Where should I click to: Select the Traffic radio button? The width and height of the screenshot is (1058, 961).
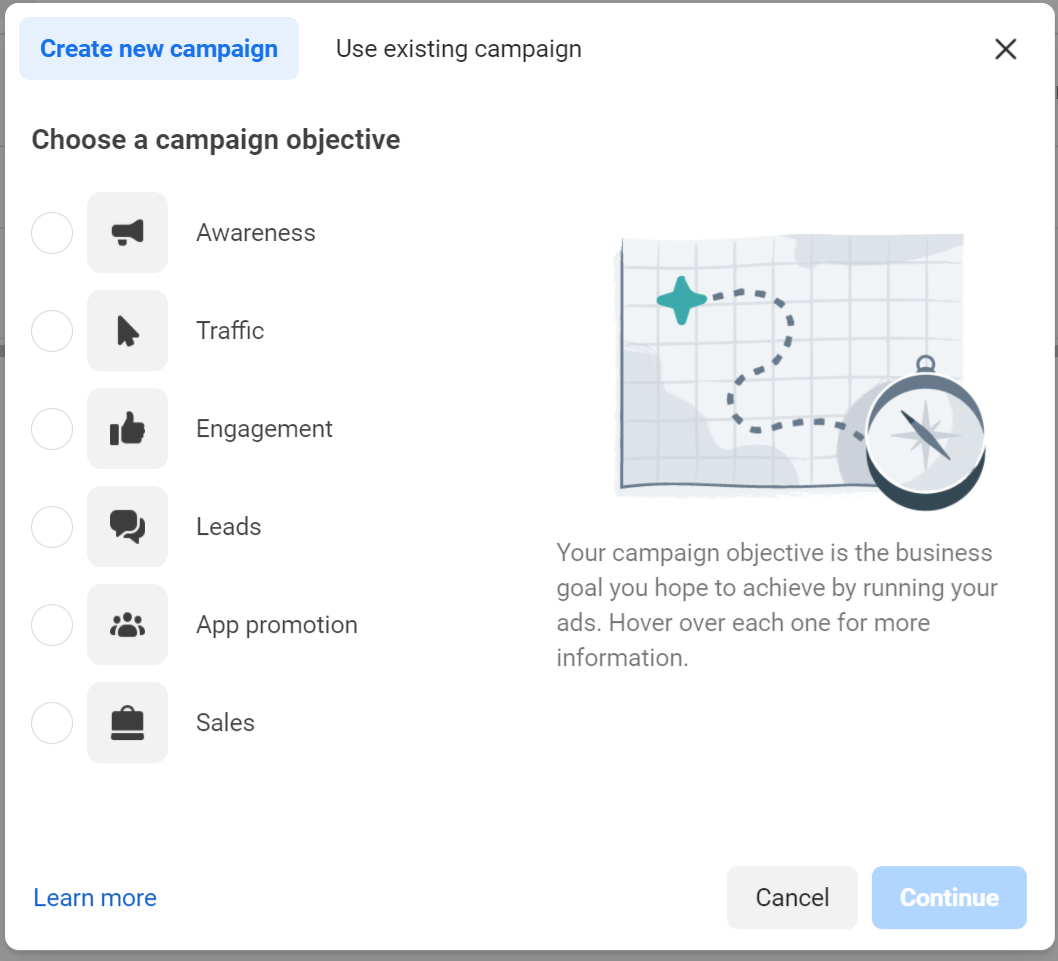click(52, 331)
